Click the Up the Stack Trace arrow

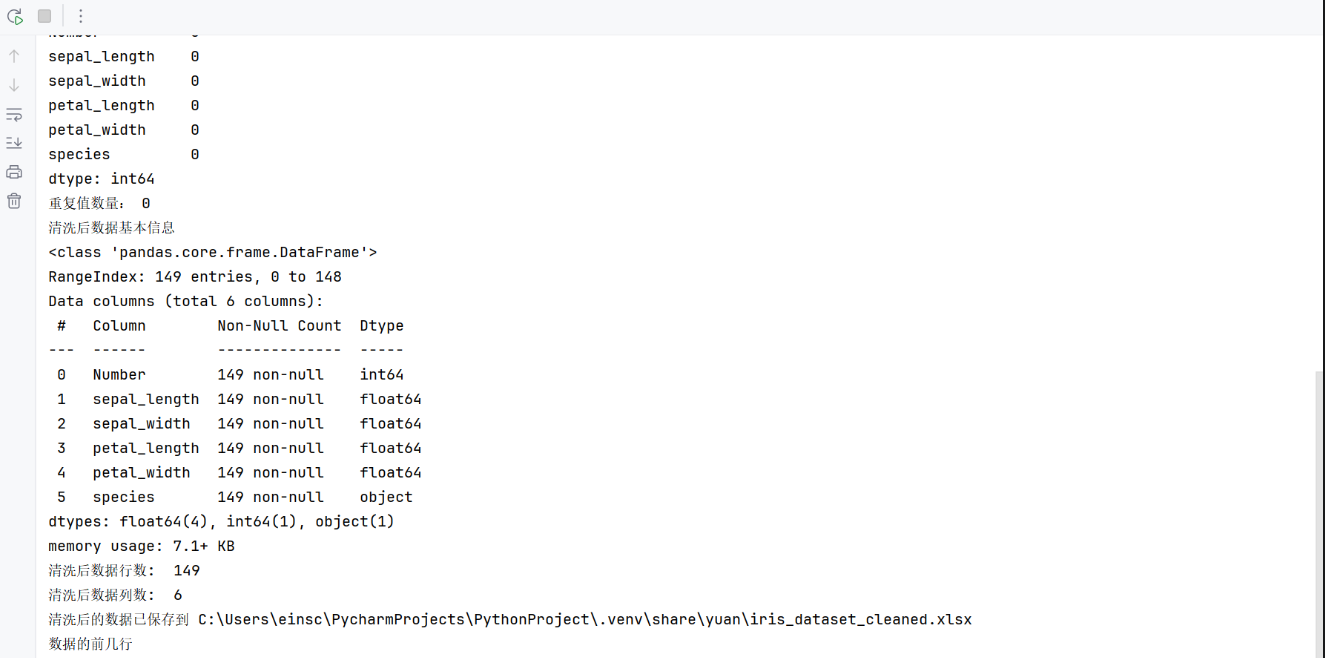[14, 56]
